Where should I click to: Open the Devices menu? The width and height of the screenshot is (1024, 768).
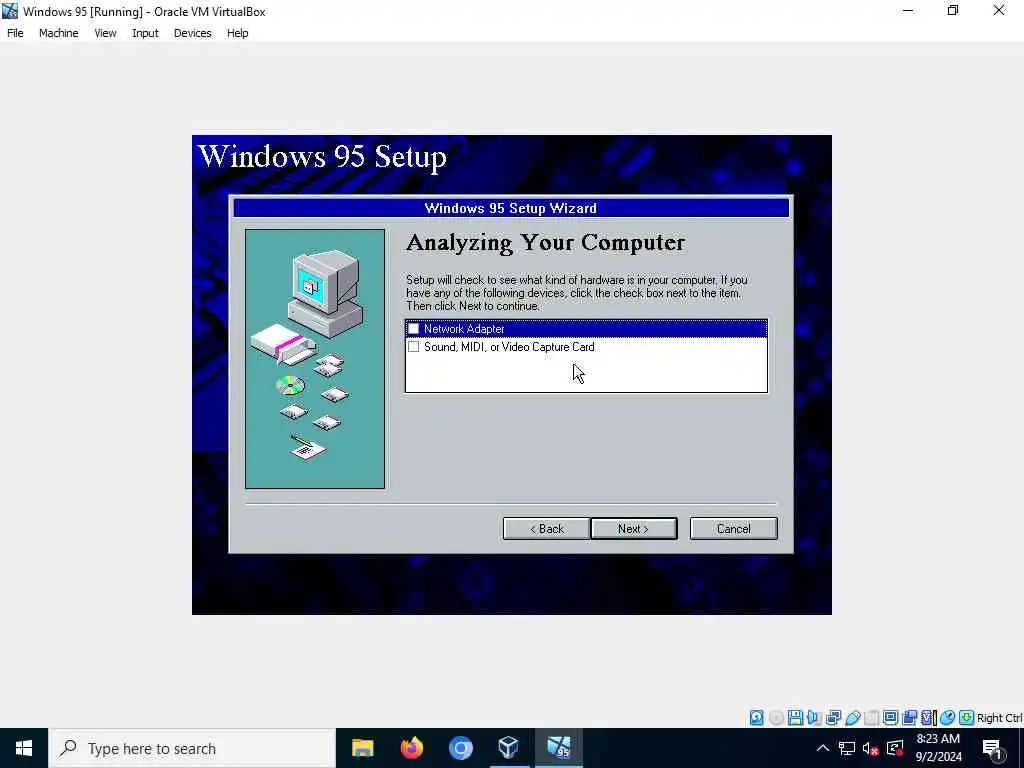[193, 33]
